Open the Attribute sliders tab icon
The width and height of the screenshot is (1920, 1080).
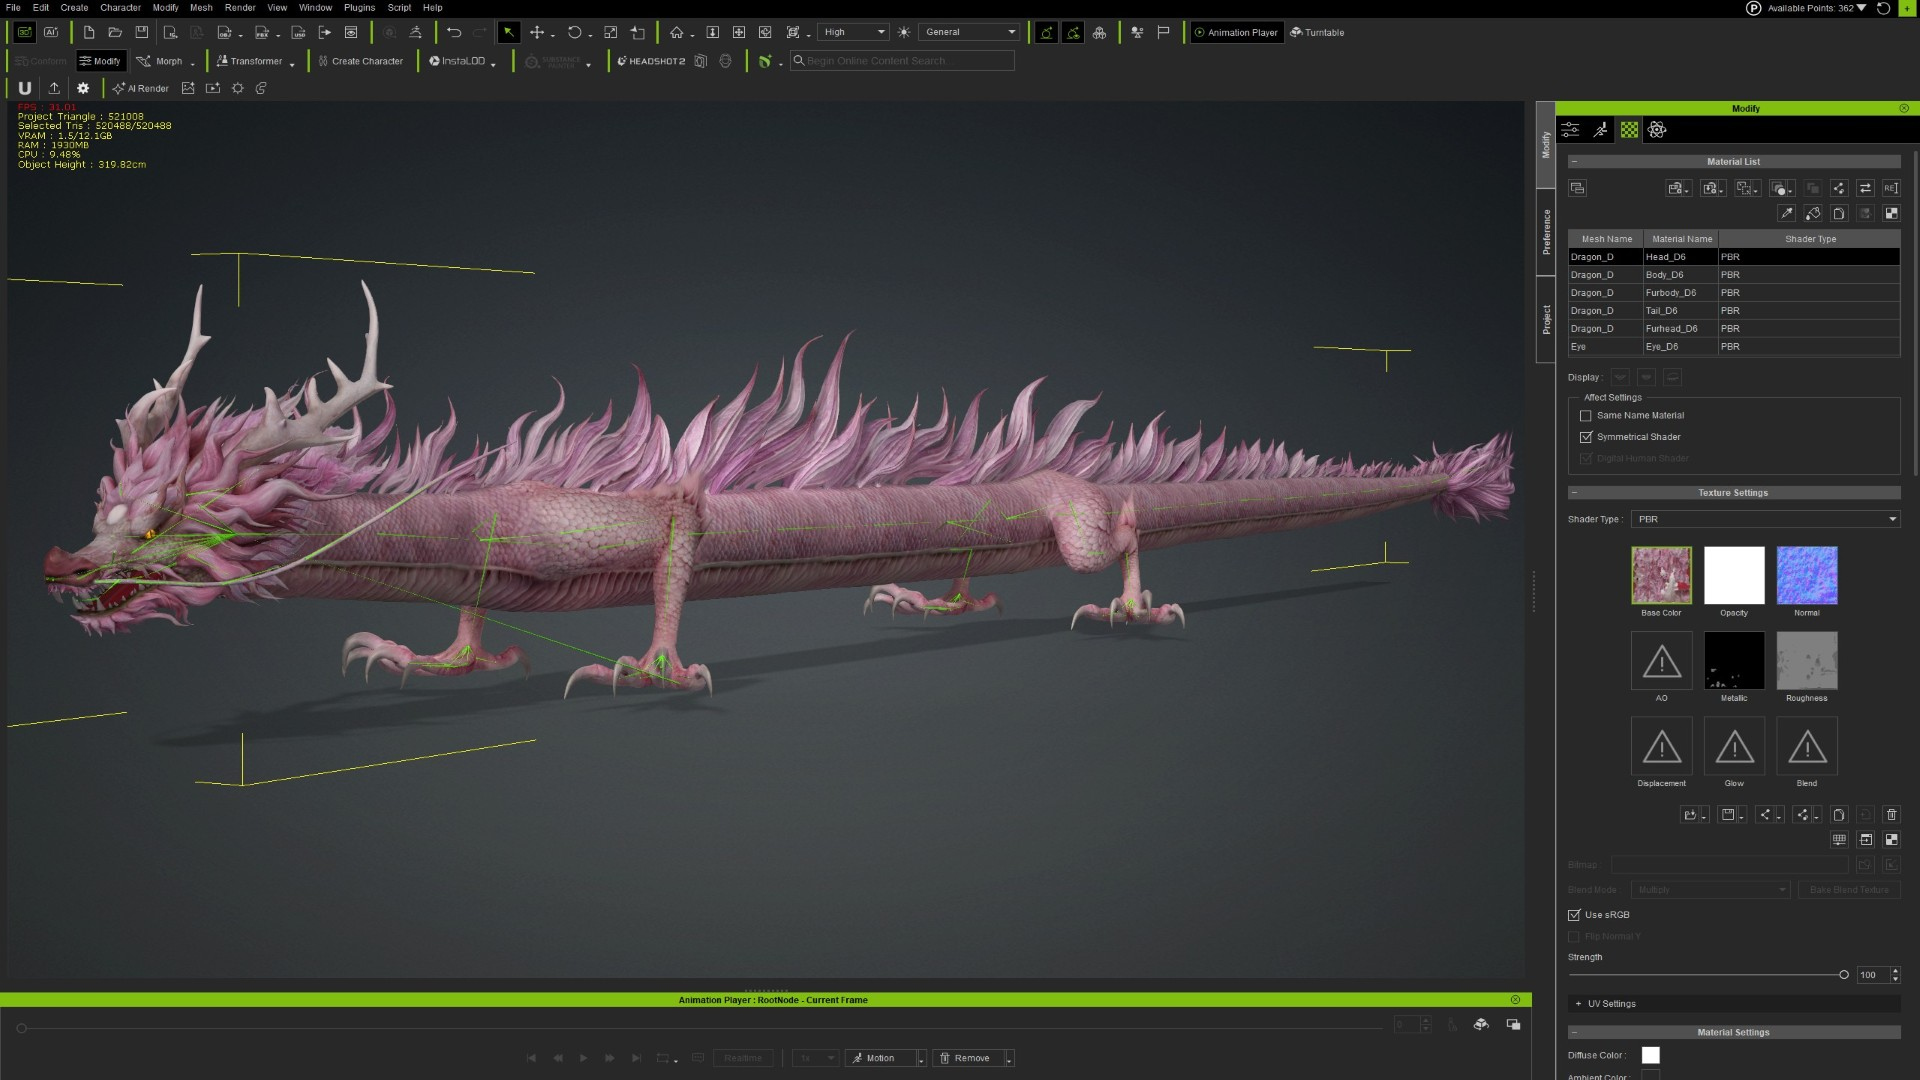[1571, 130]
